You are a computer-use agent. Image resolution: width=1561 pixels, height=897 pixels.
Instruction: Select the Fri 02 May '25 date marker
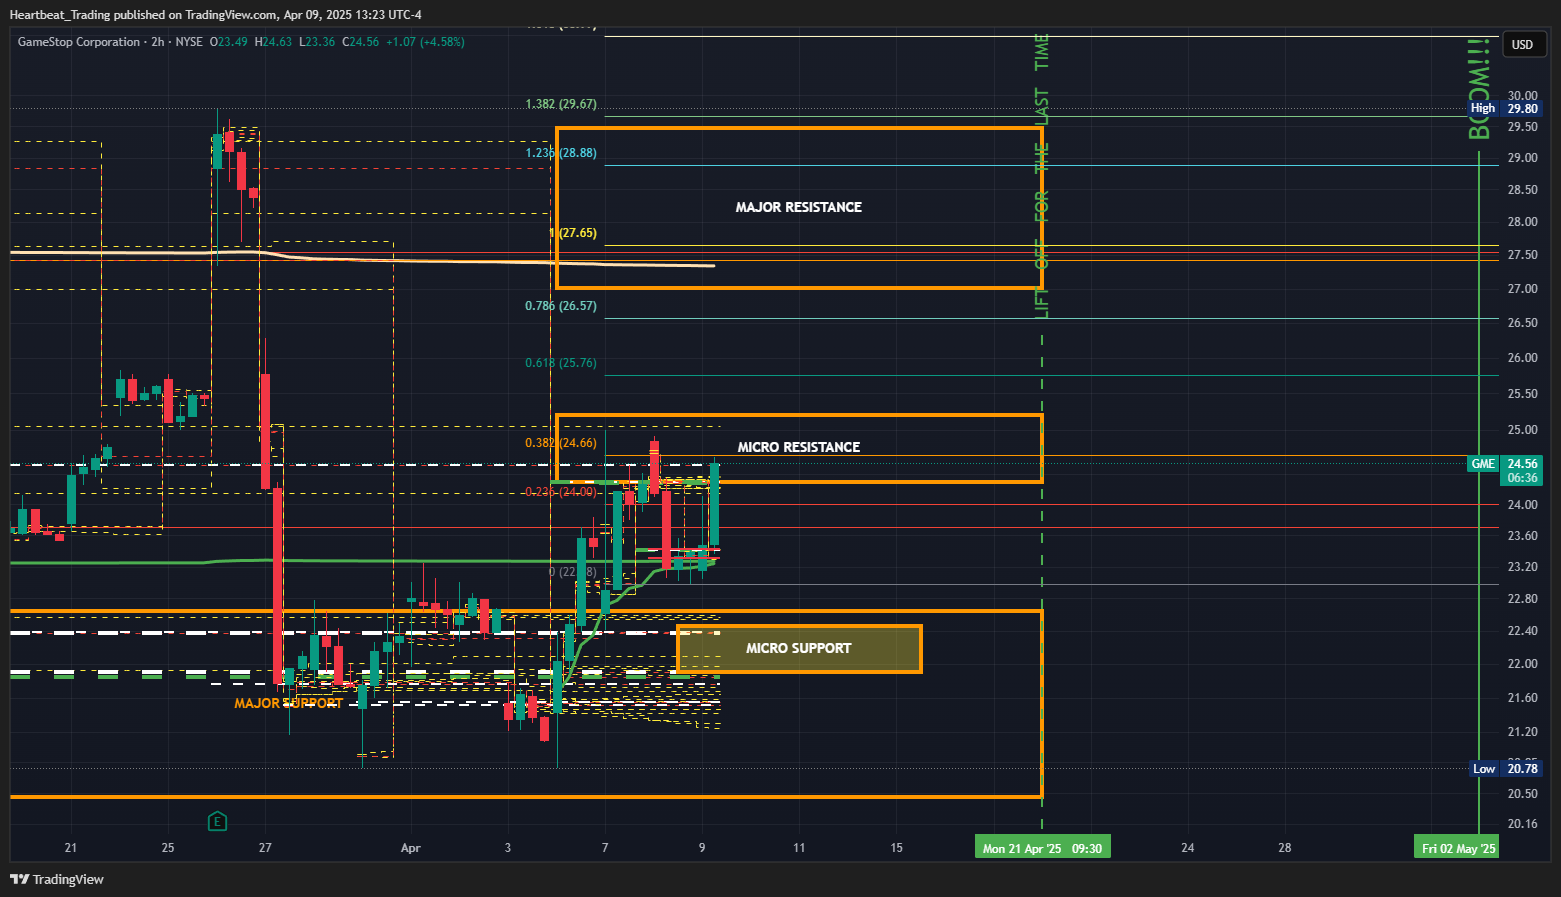(x=1458, y=848)
